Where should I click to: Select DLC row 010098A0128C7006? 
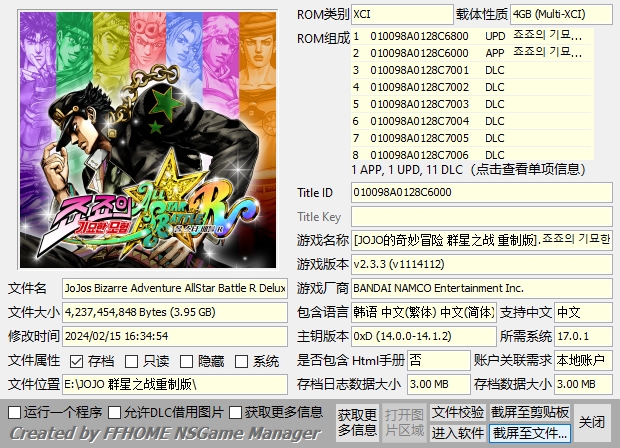pos(472,154)
